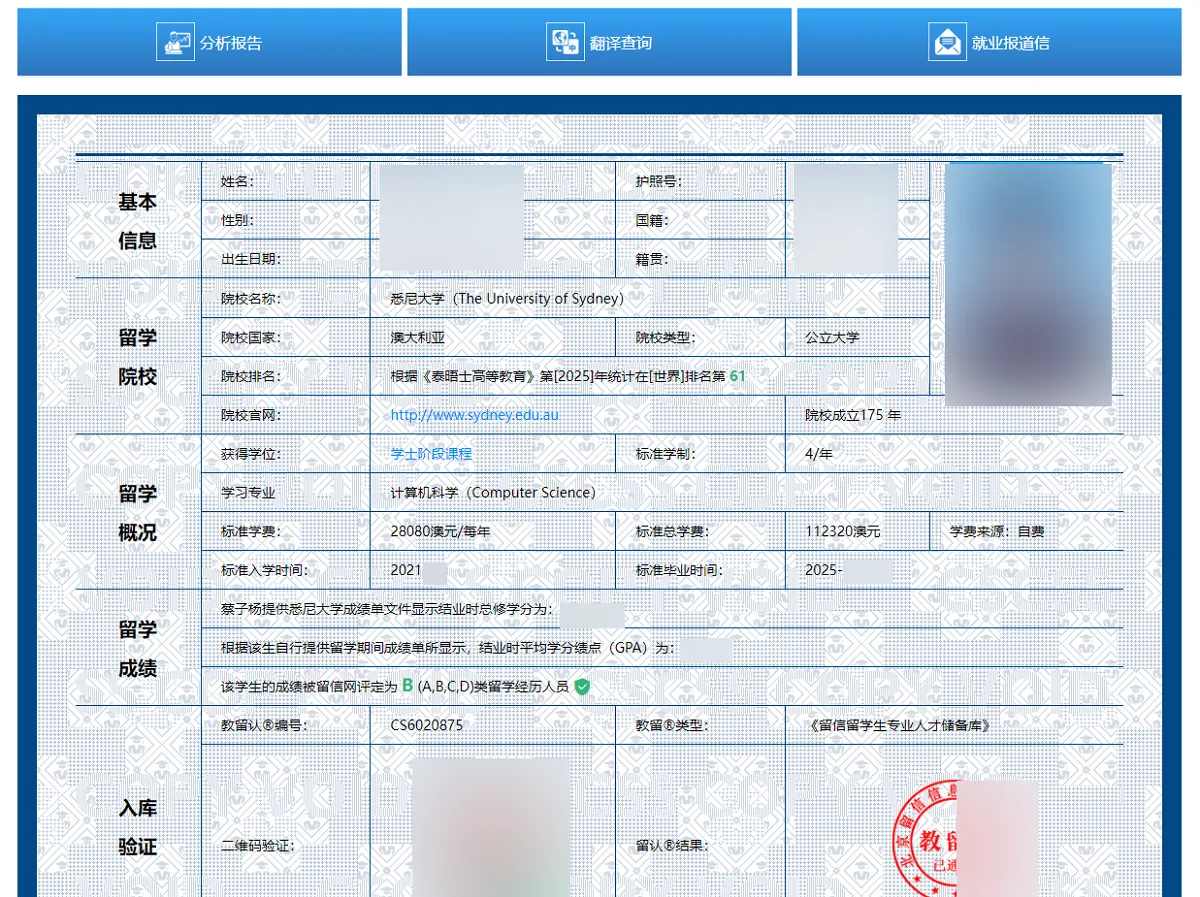Click the 翻译查询 translate icon
Screen dimensions: 1200x897
(x=565, y=42)
